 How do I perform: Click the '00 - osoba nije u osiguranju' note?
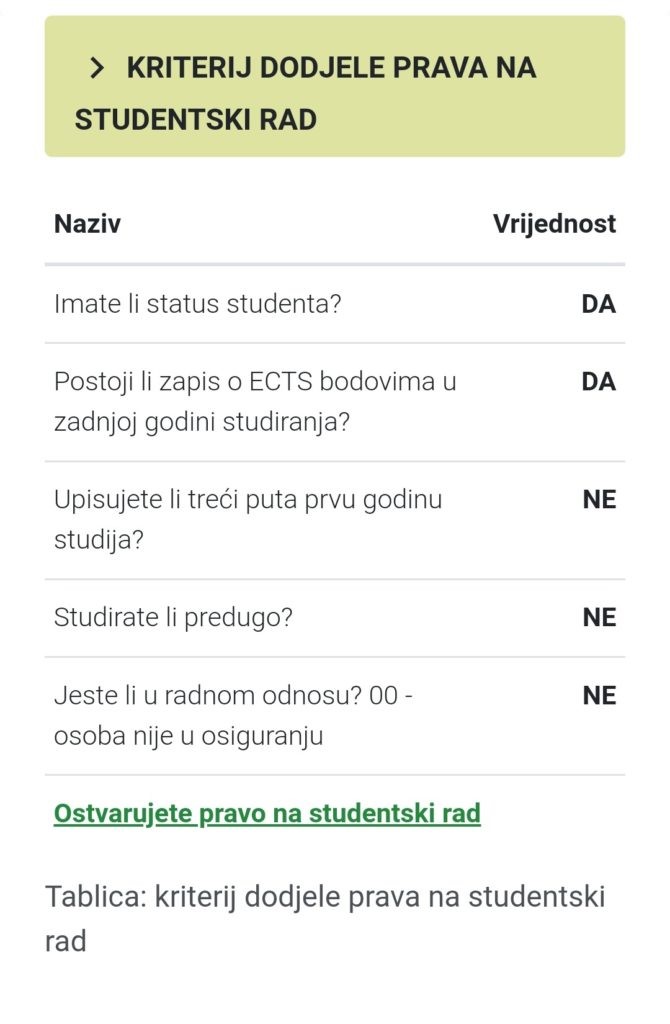tap(190, 736)
